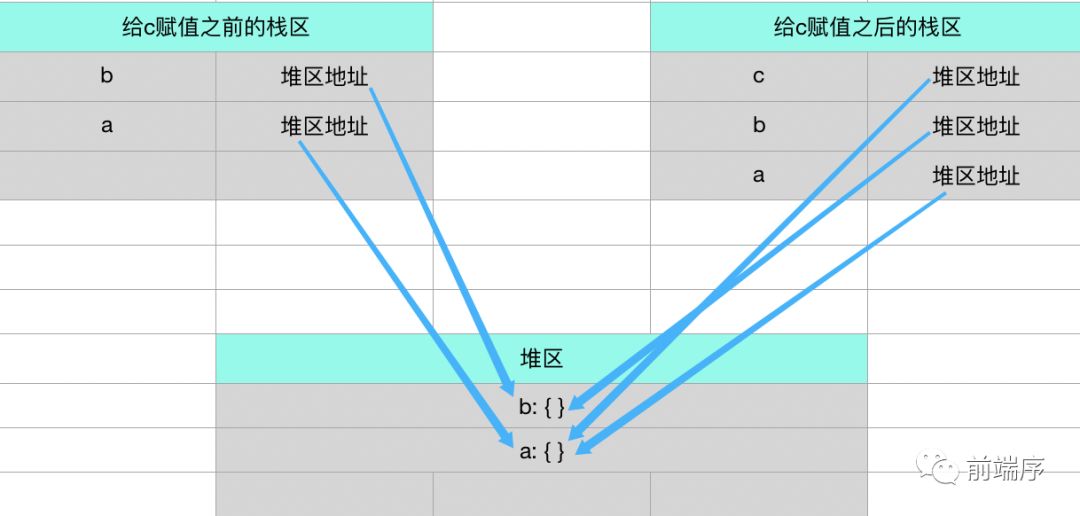Select 堆区地址 beside a in after-assignment stack
1080x516 pixels.
[975, 176]
